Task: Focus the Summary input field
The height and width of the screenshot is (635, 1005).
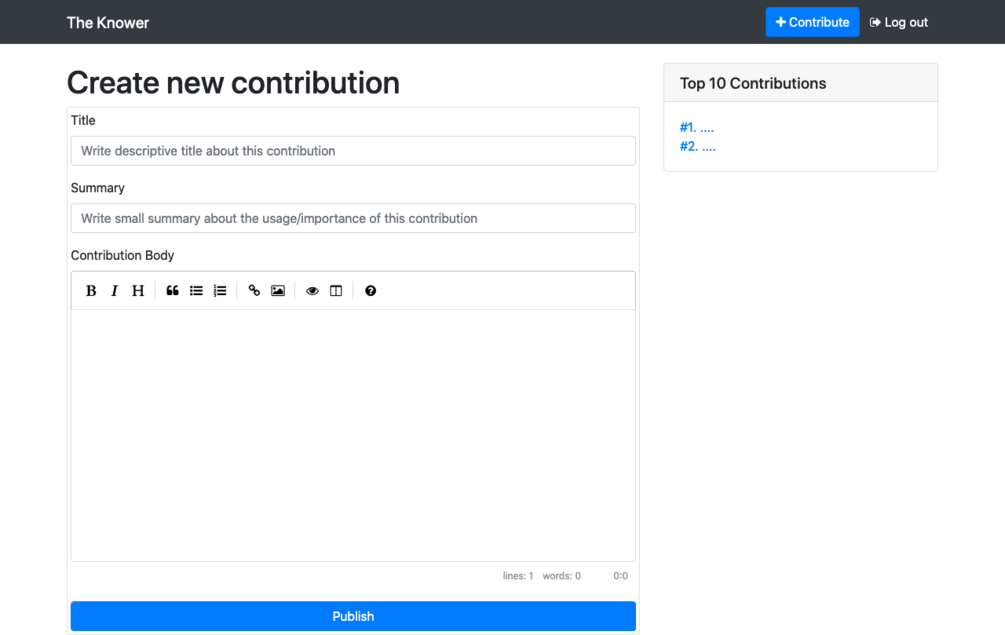Action: [x=353, y=219]
